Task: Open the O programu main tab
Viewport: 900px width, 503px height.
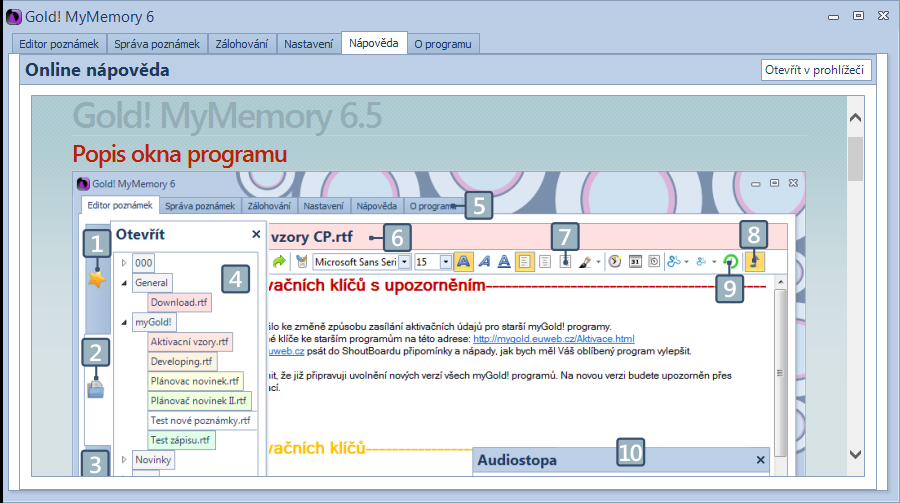Action: [443, 44]
